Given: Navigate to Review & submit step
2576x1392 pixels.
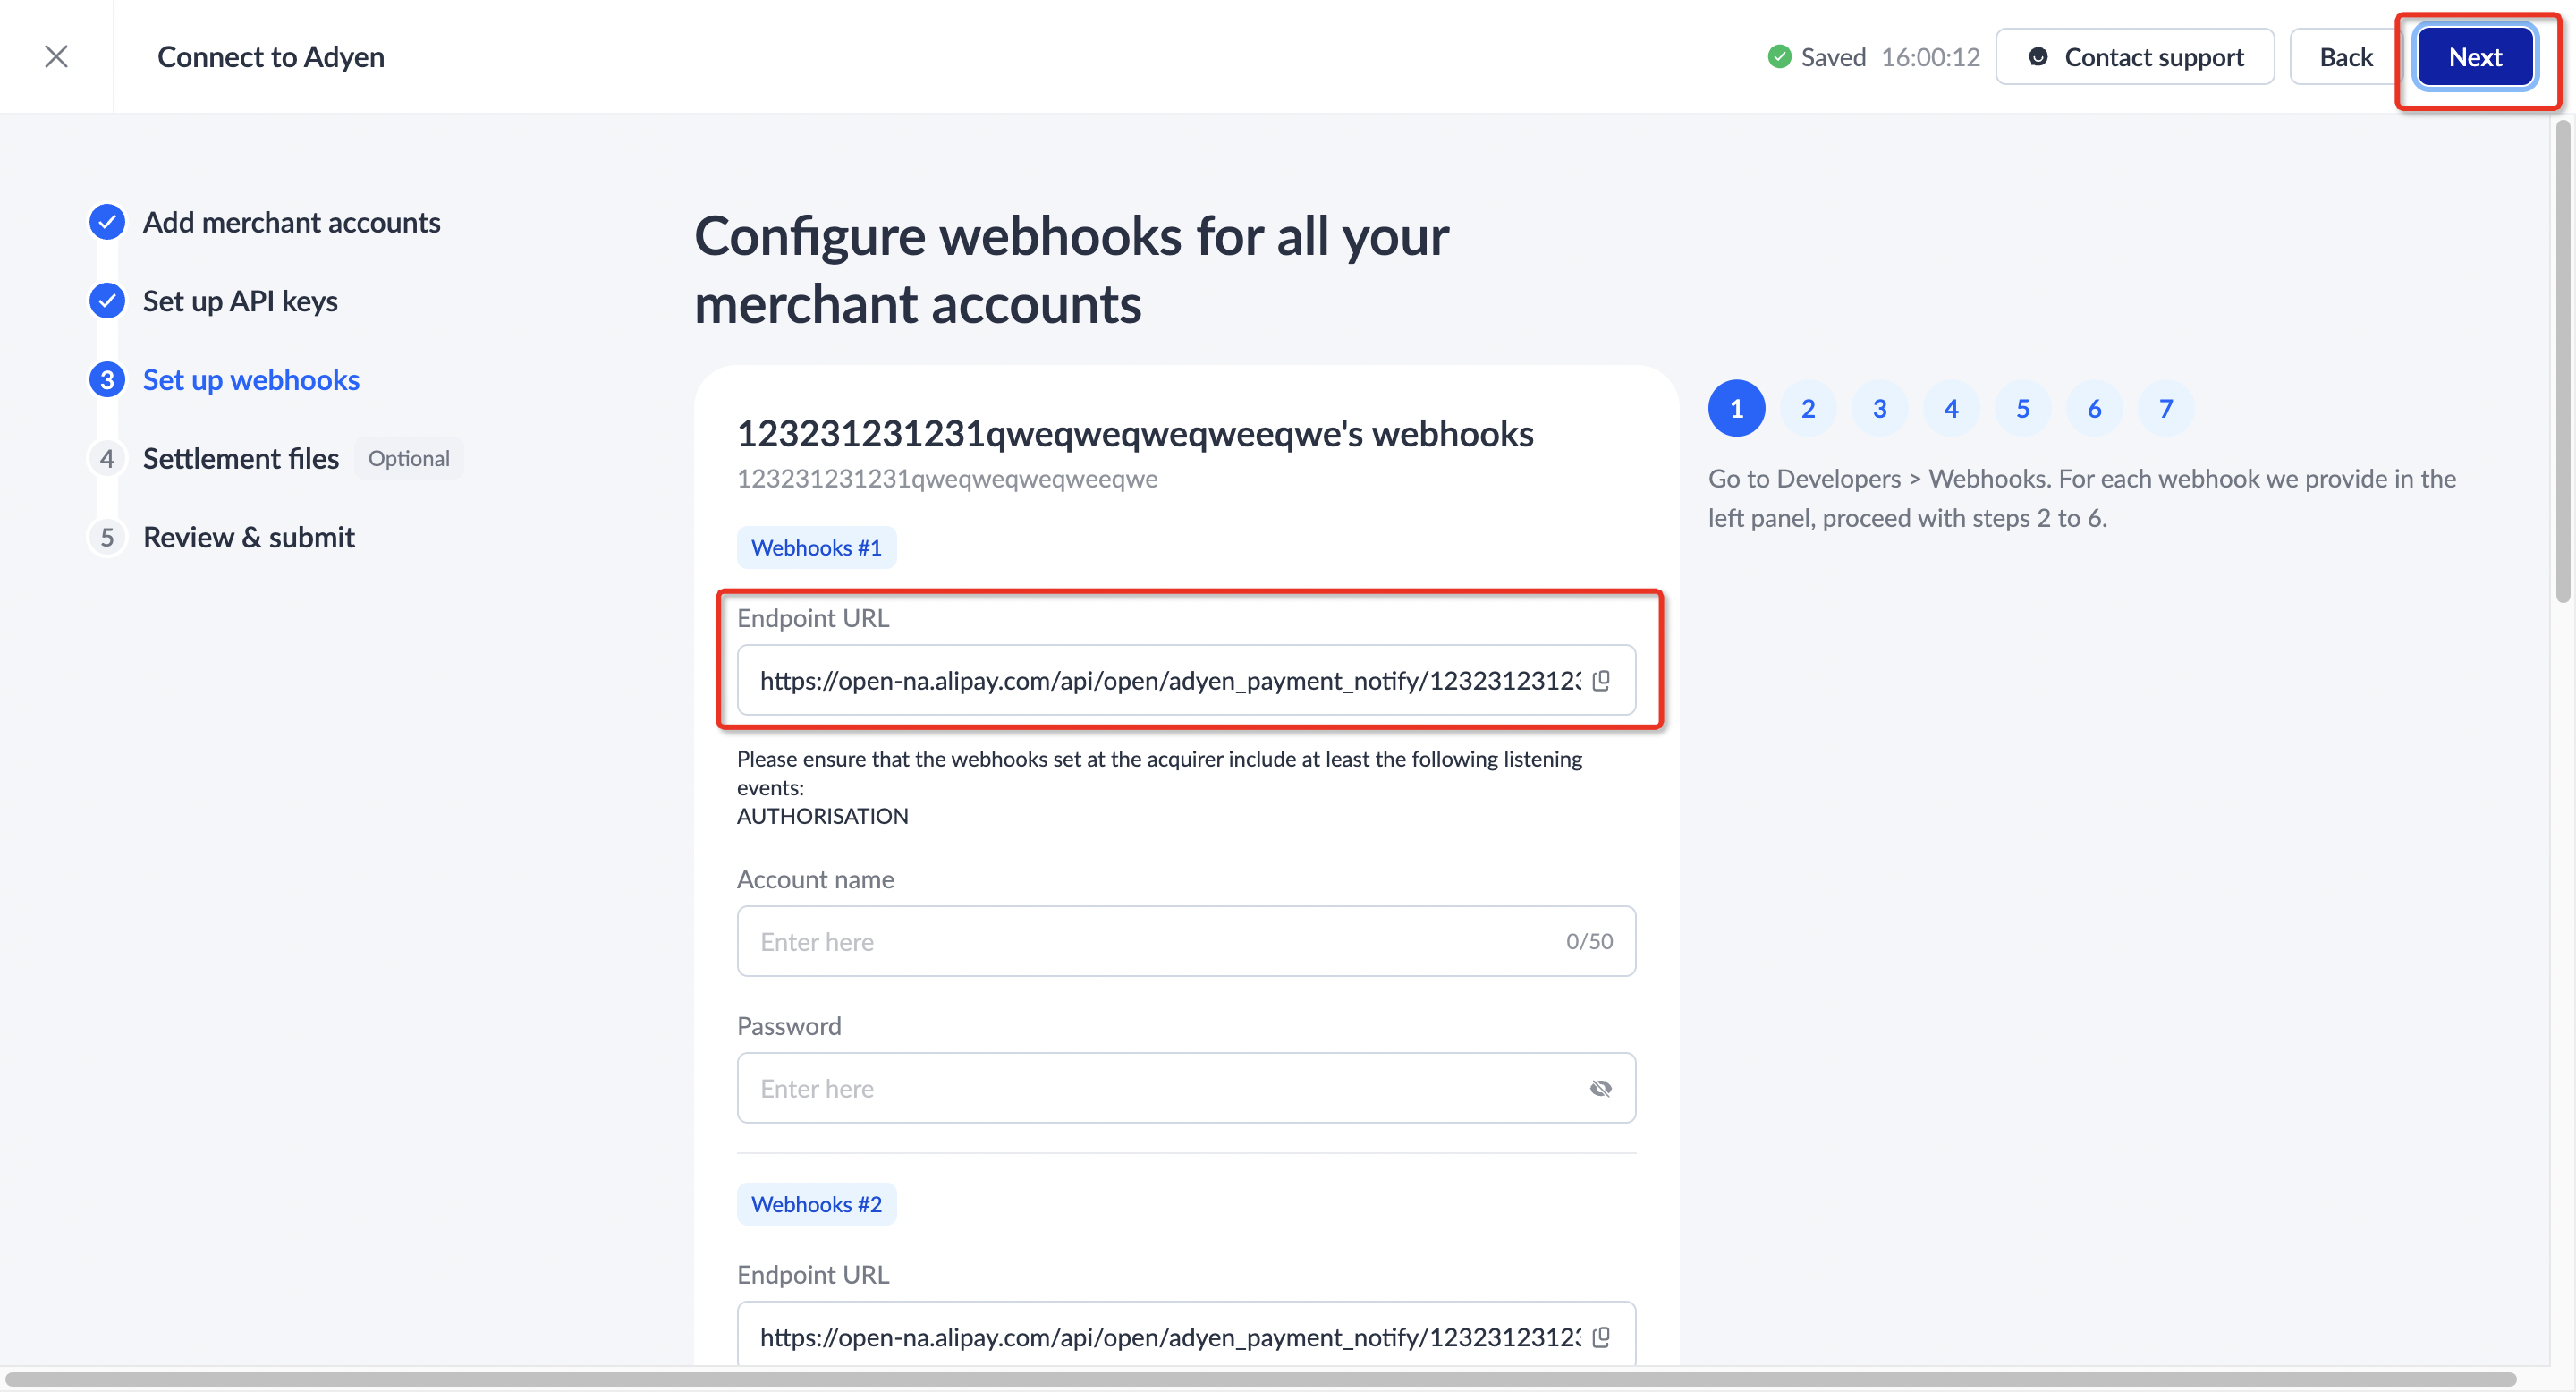Looking at the screenshot, I should (x=248, y=538).
